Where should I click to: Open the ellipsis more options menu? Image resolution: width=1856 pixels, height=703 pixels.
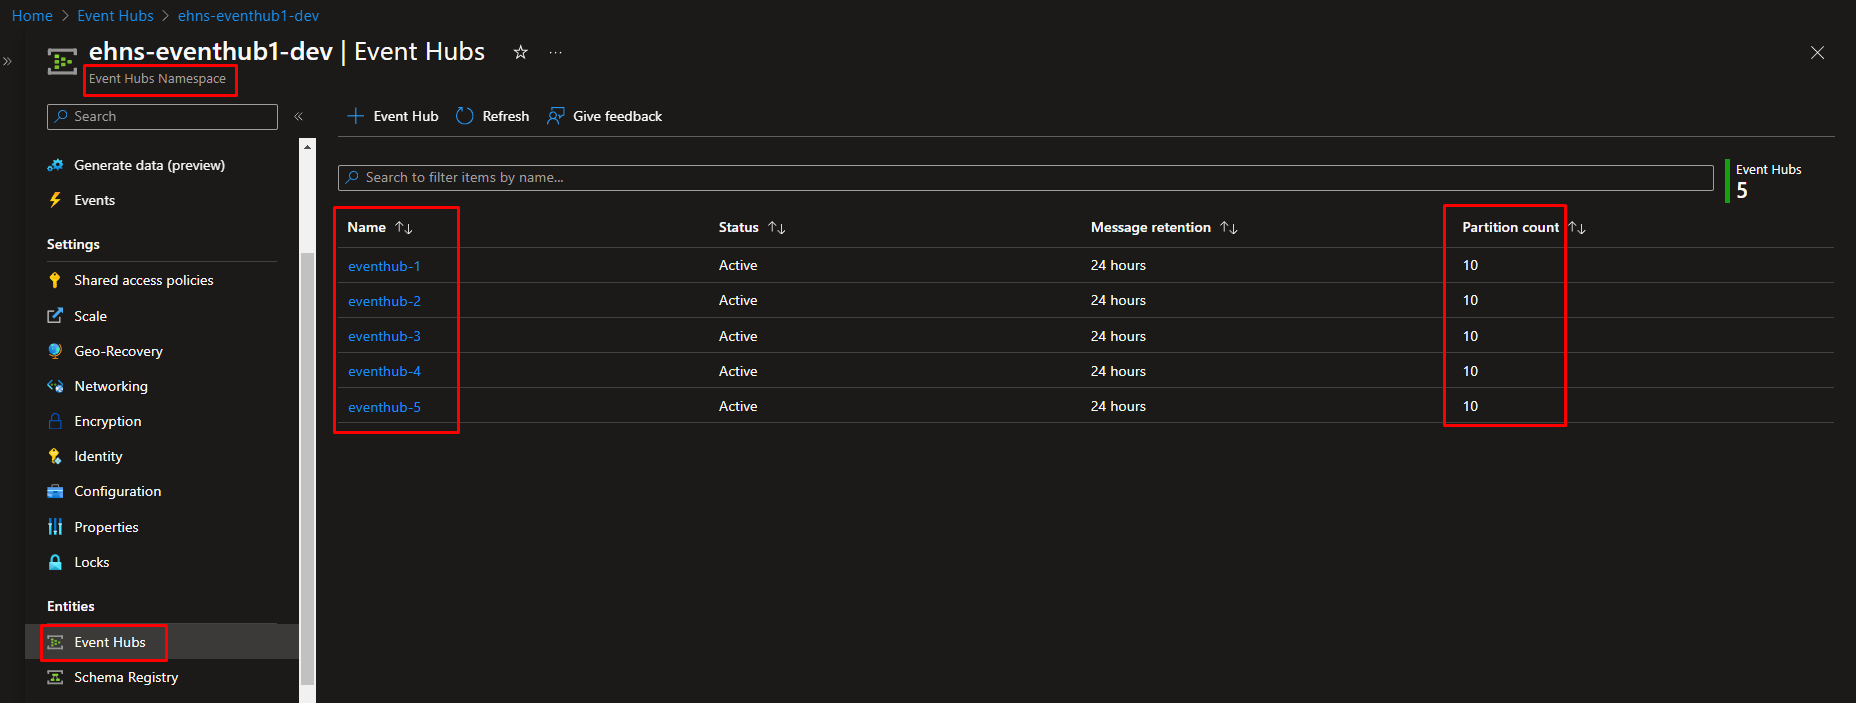point(556,53)
